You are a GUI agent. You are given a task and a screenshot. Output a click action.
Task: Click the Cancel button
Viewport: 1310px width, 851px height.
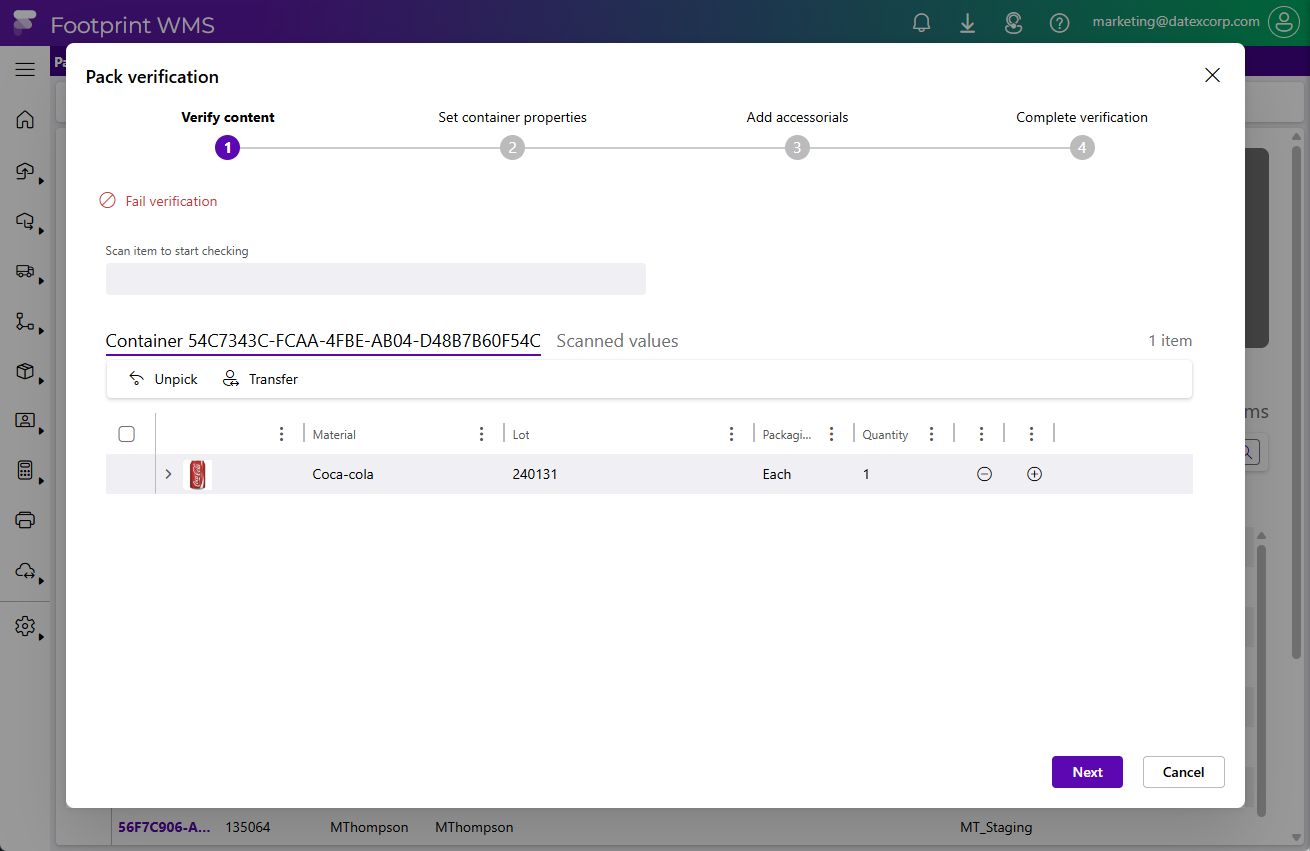(x=1183, y=772)
